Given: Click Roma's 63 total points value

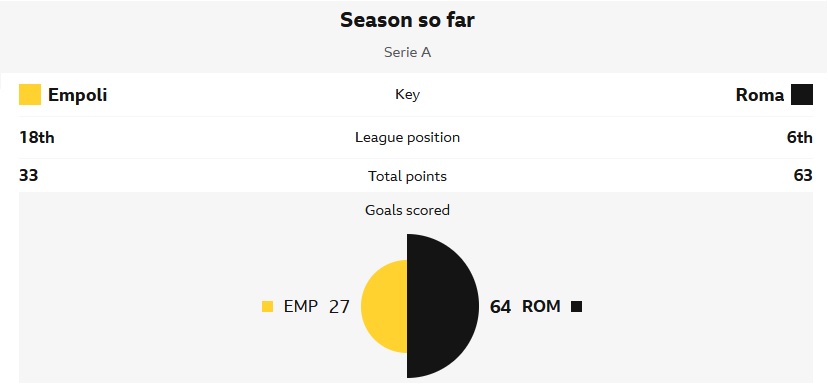Looking at the screenshot, I should (x=803, y=176).
